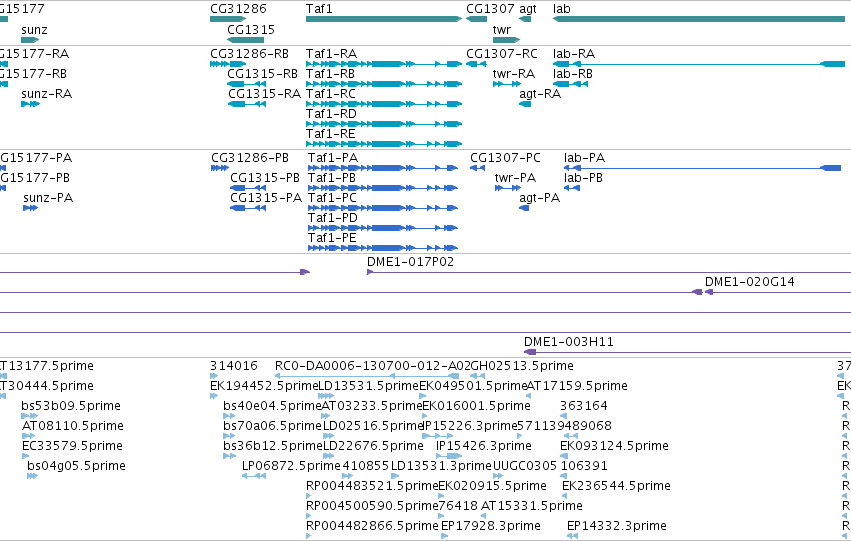Click EST bs36b12.5prime
Viewport: 851px width, 541px height.
pos(229,456)
